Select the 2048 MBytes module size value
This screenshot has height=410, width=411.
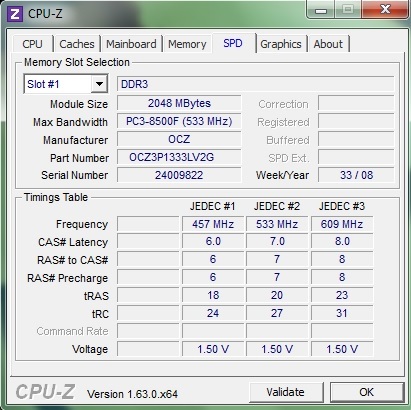pyautogui.click(x=179, y=103)
